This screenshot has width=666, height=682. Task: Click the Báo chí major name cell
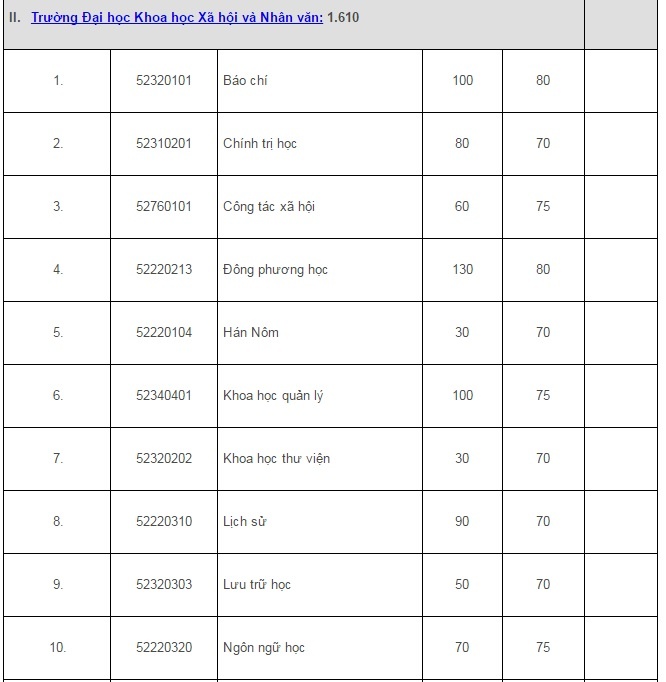[x=245, y=80]
